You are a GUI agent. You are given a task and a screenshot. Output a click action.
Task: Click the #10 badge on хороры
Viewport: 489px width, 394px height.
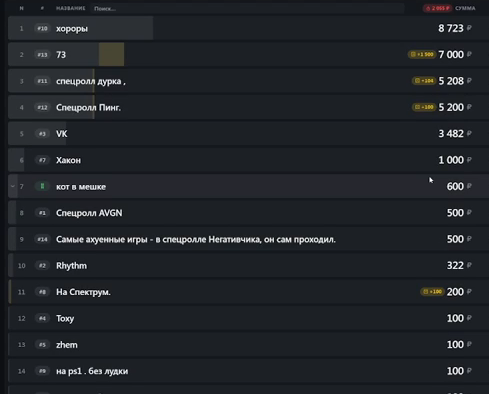coord(42,28)
